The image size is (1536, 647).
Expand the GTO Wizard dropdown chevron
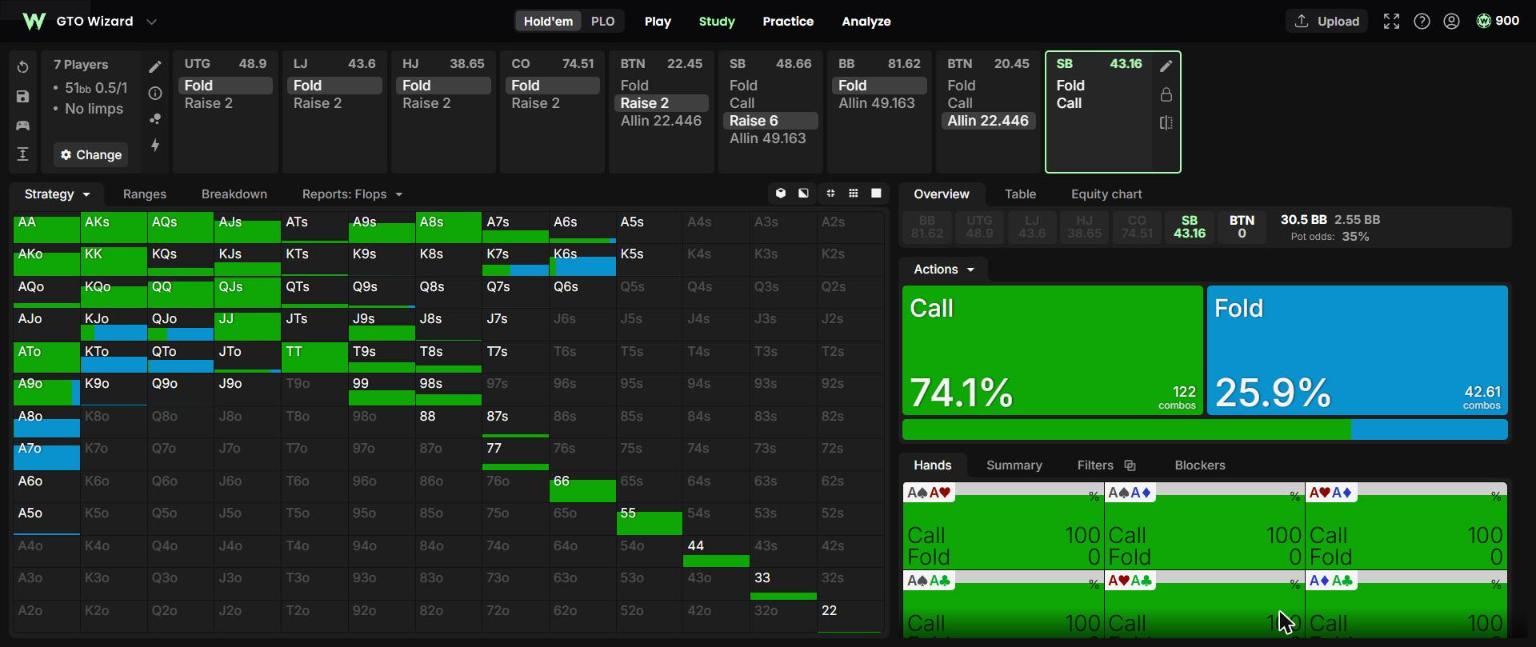point(152,21)
